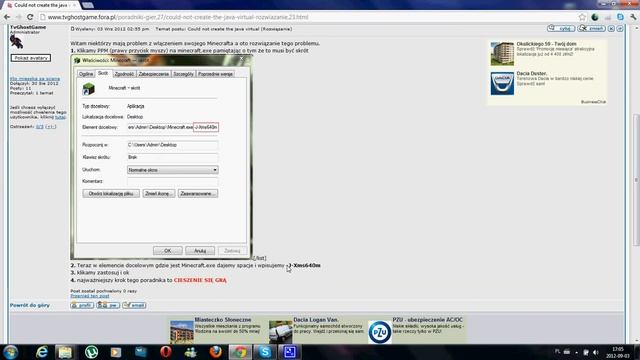This screenshot has width=640, height=360.
Task: Open the Chrome wrench settings menu
Action: coord(633,17)
